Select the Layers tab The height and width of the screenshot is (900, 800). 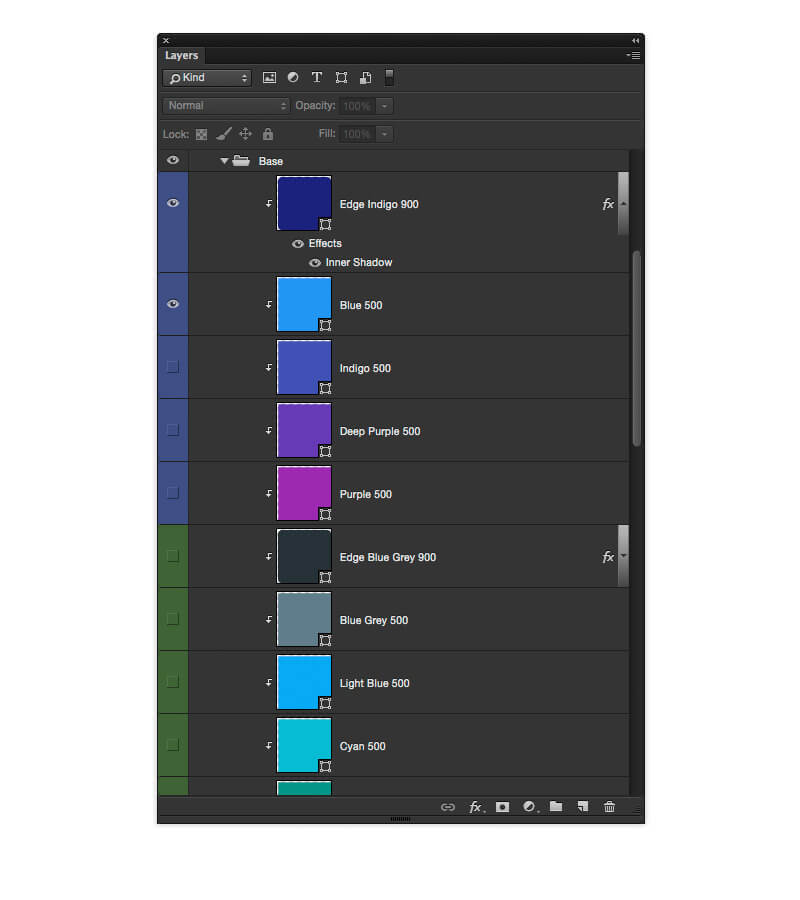(x=181, y=56)
